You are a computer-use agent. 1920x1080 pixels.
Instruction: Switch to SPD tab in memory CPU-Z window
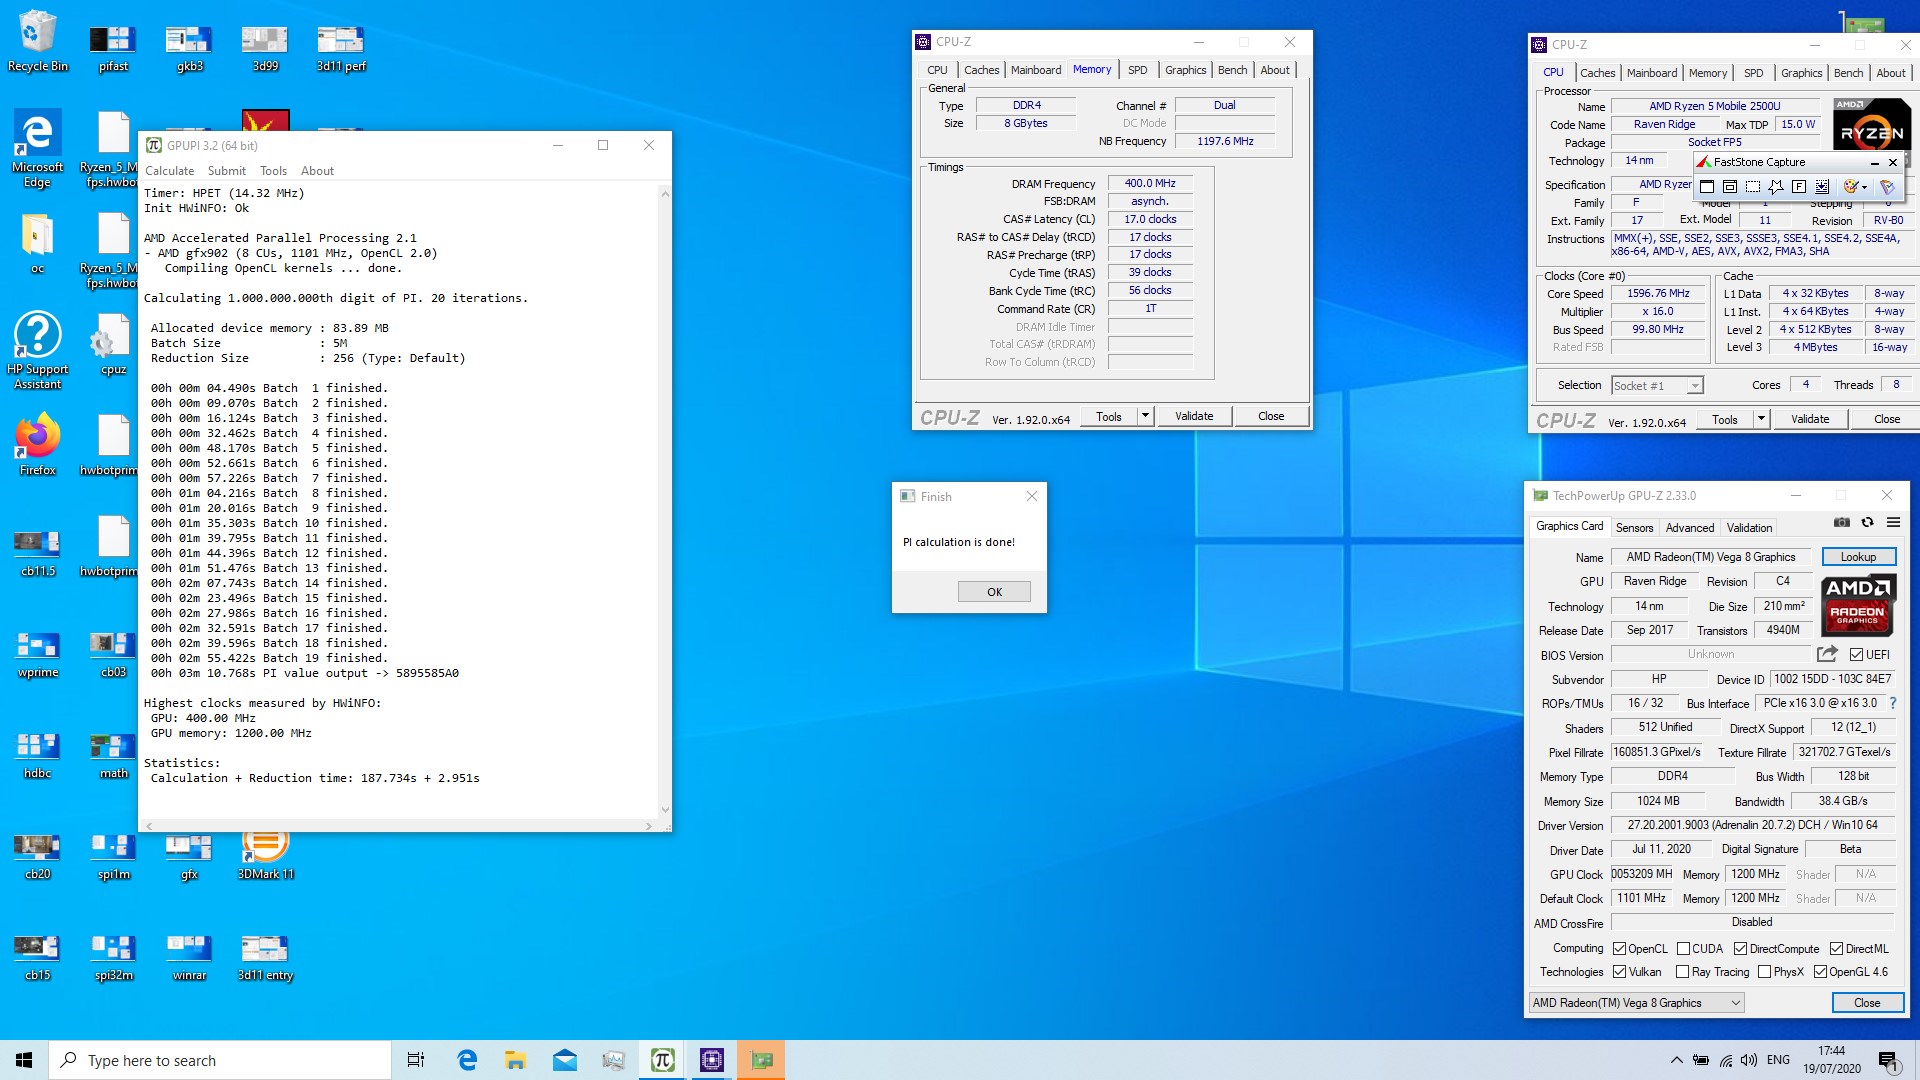1137,70
